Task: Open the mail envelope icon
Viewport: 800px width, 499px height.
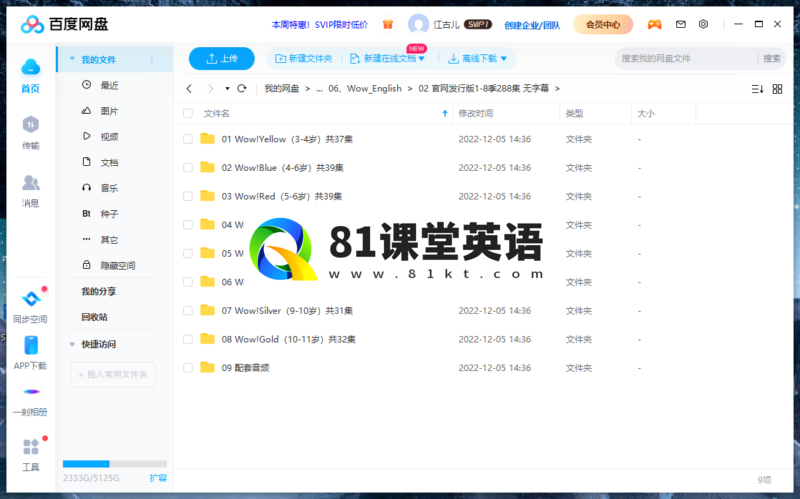Action: coord(681,24)
